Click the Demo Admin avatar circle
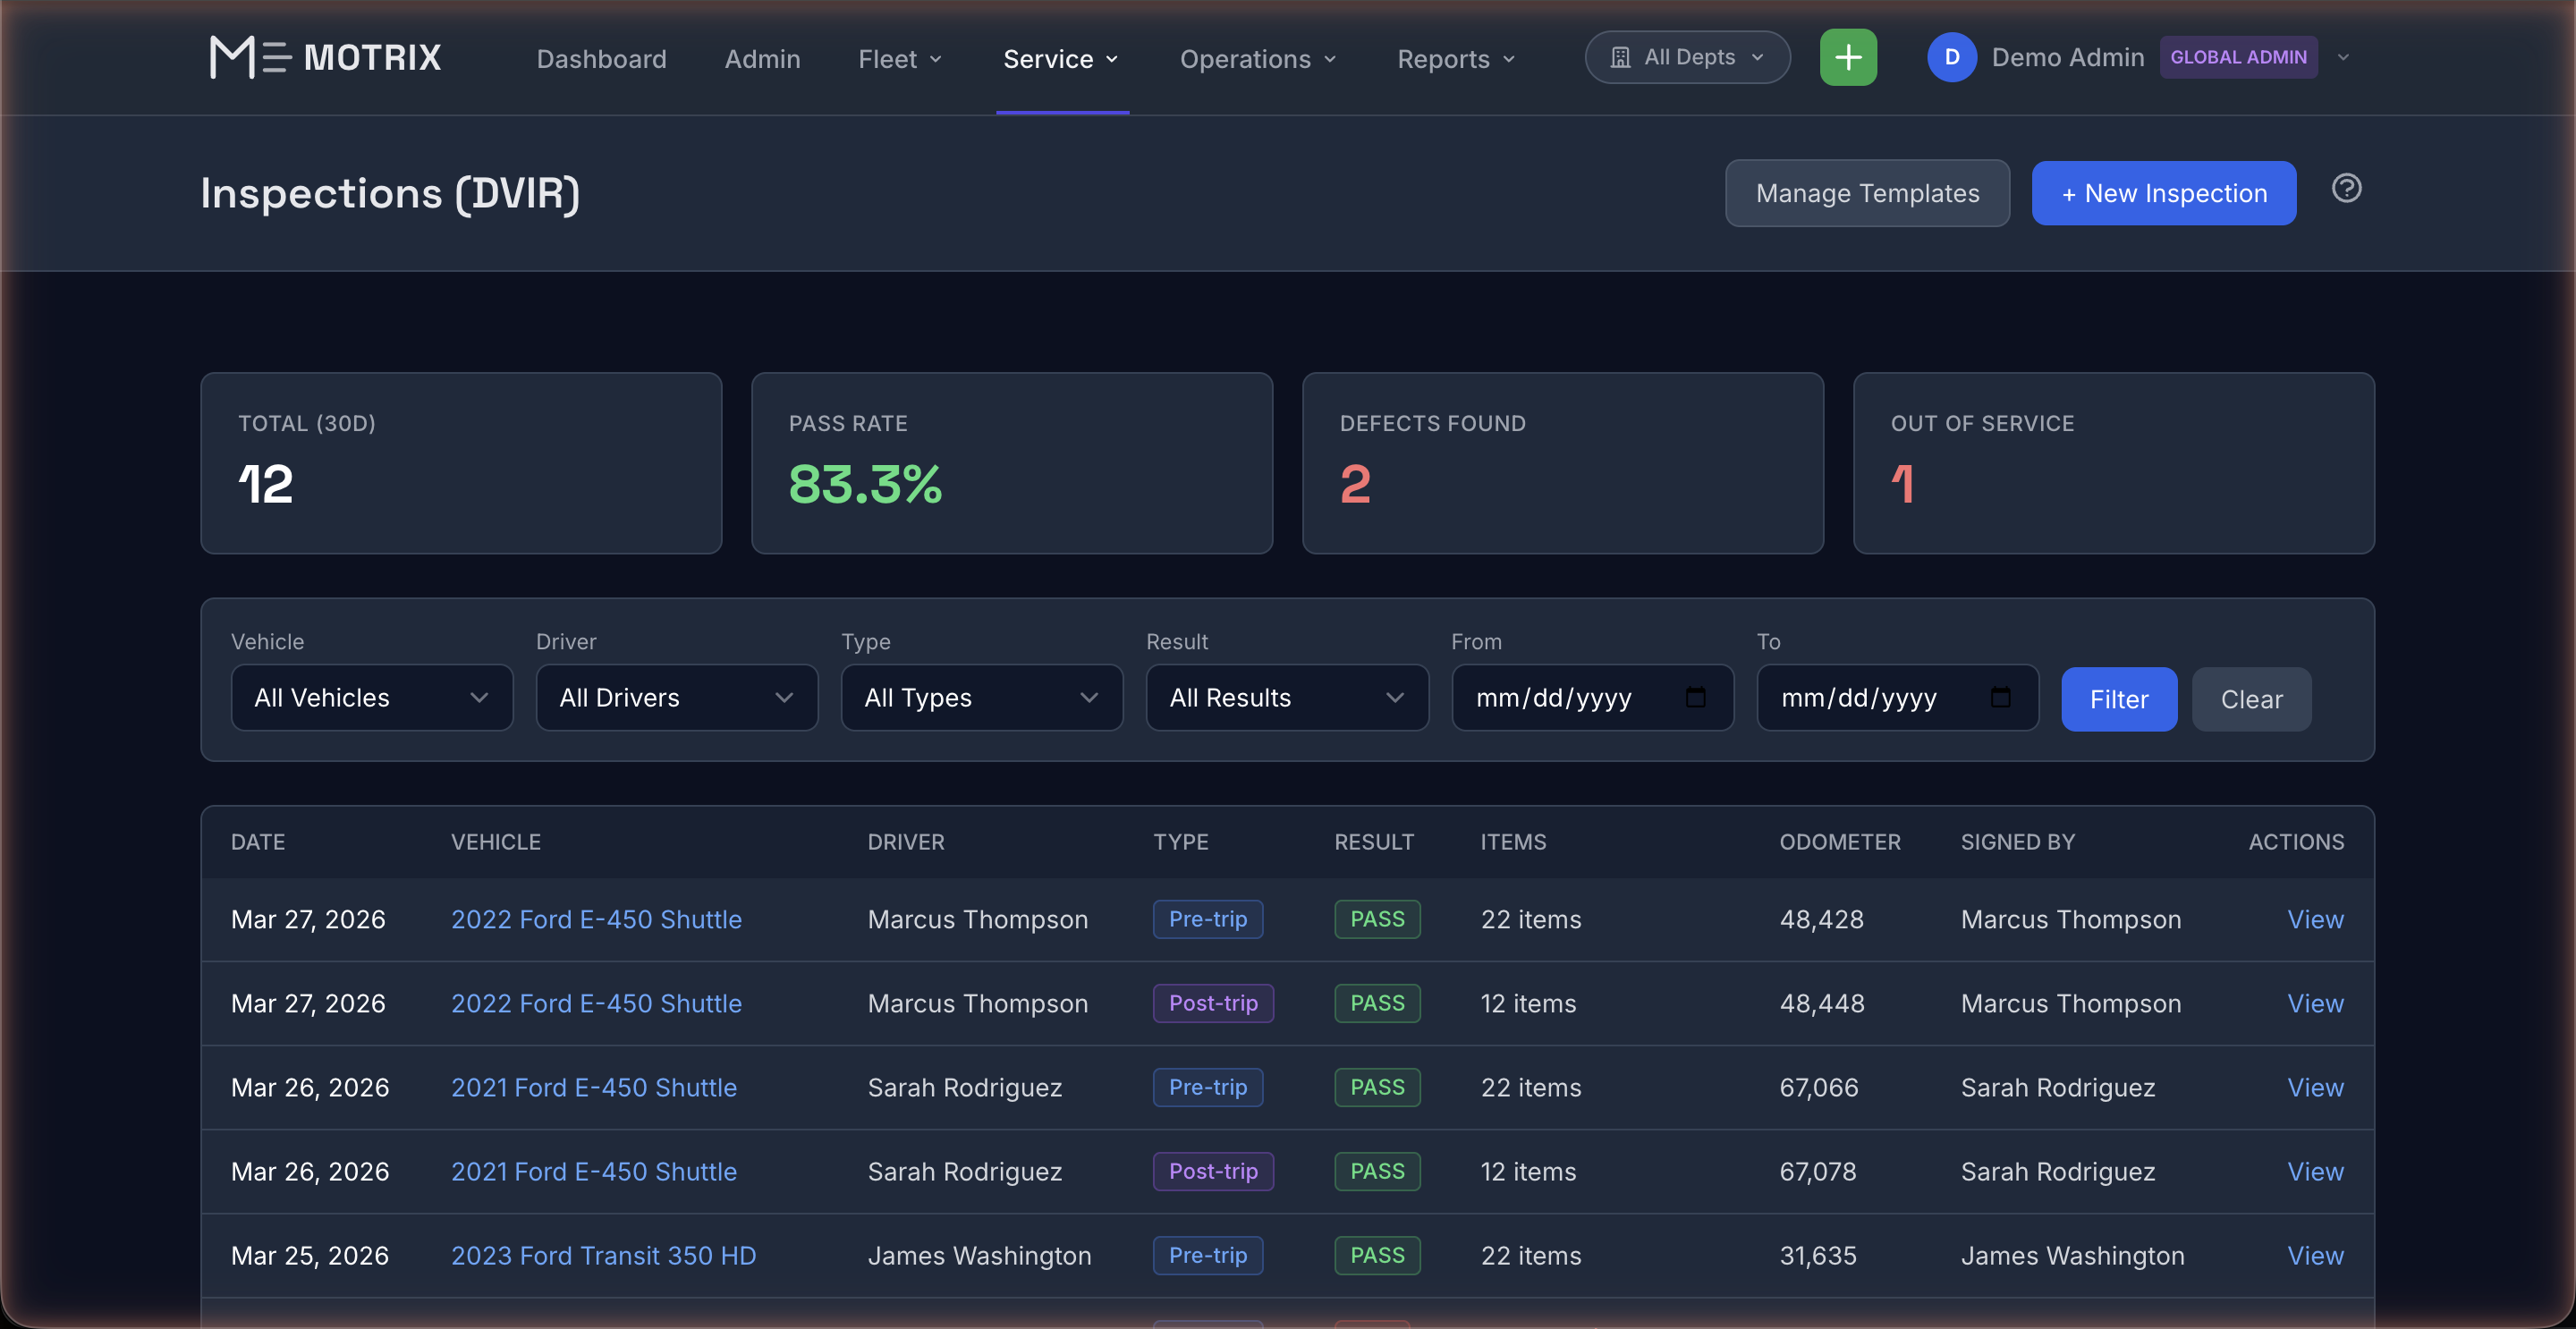This screenshot has height=1329, width=2576. click(x=1951, y=57)
